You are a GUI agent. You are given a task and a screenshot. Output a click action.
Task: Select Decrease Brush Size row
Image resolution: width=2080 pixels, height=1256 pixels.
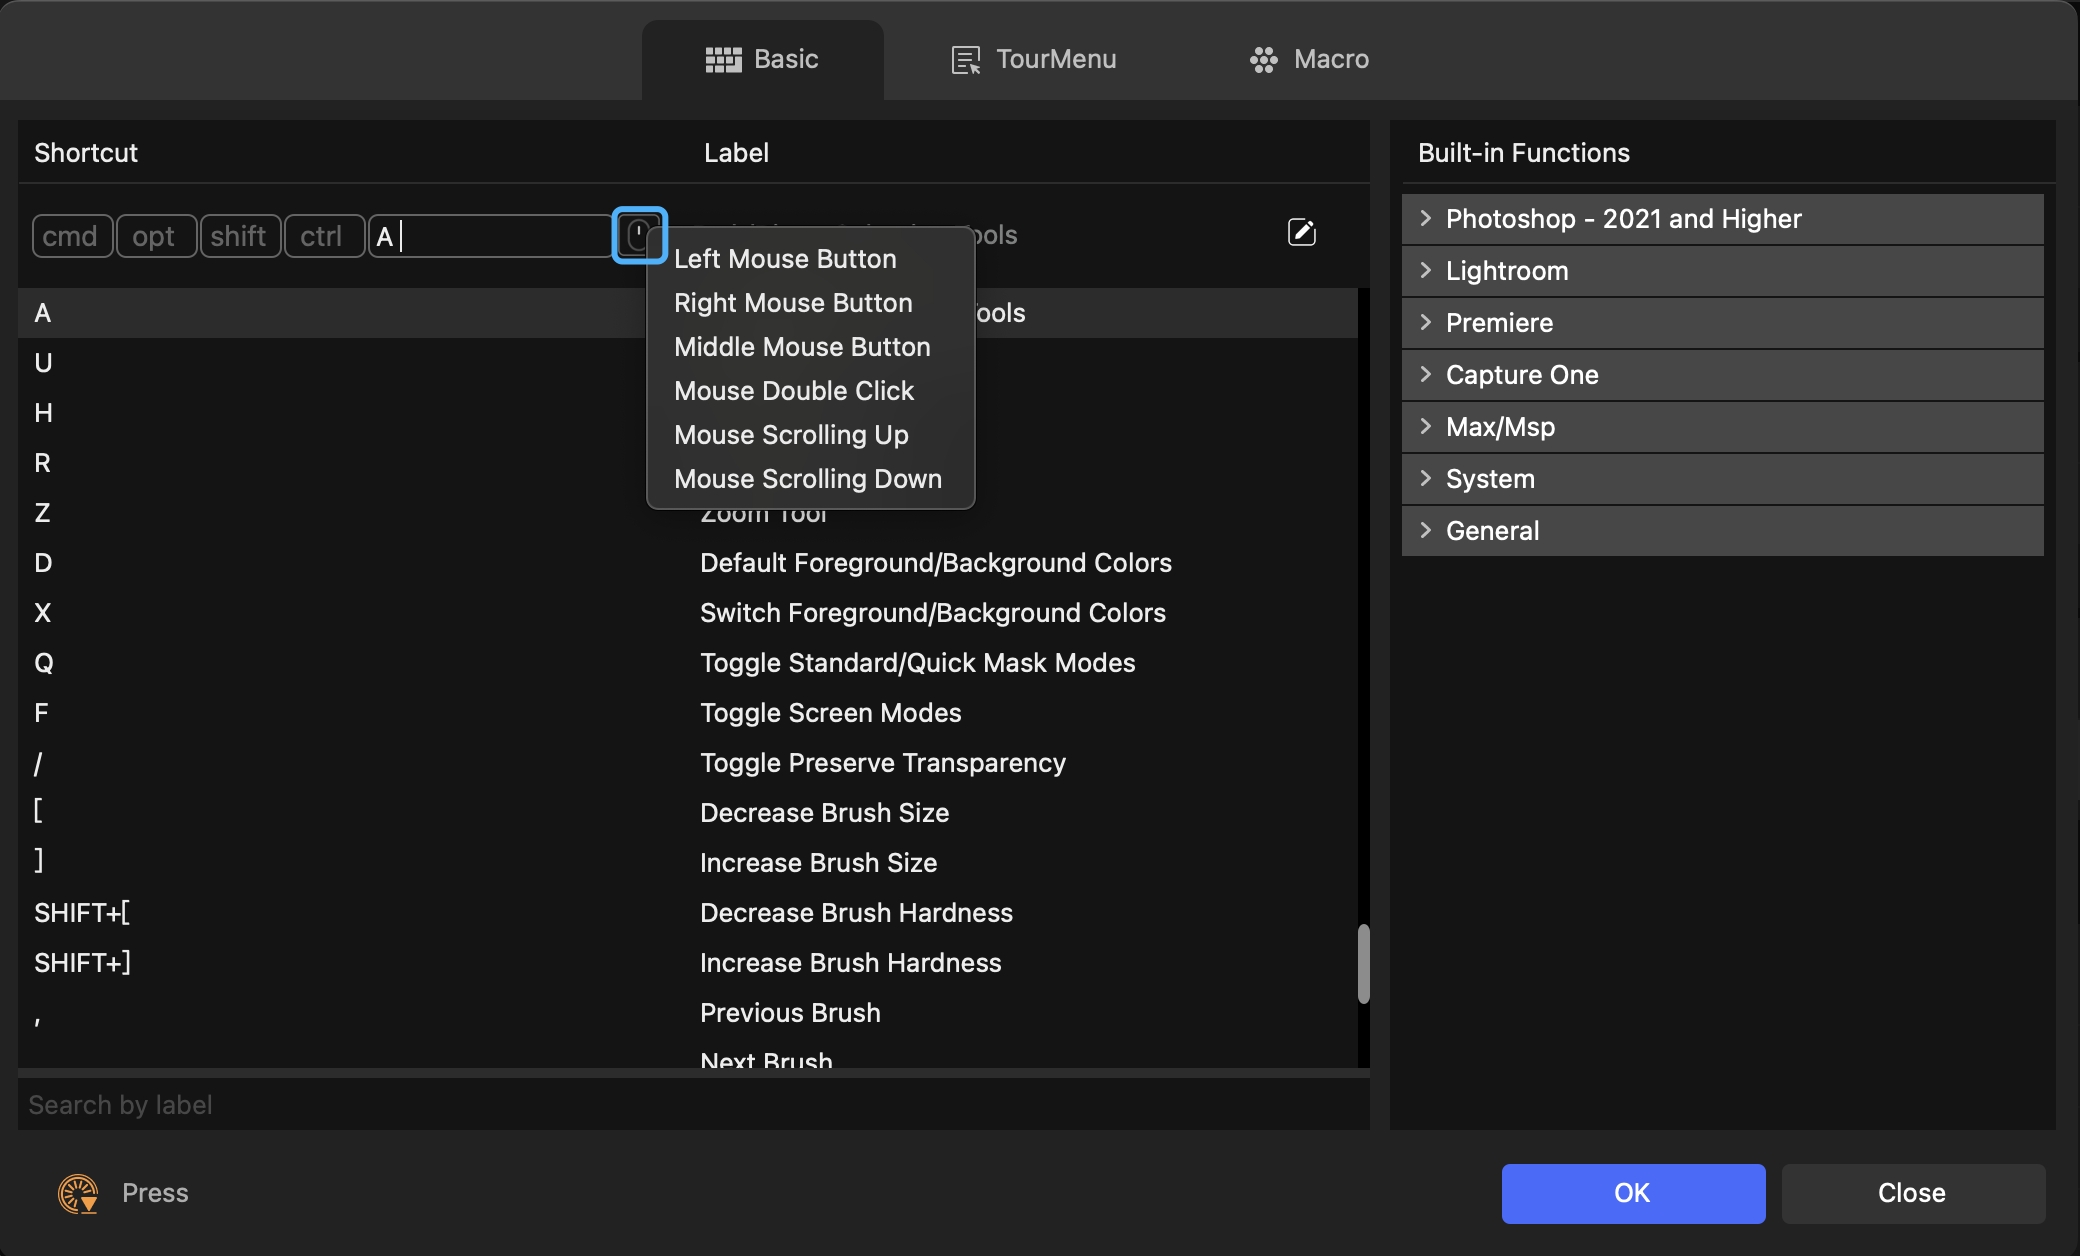click(687, 813)
